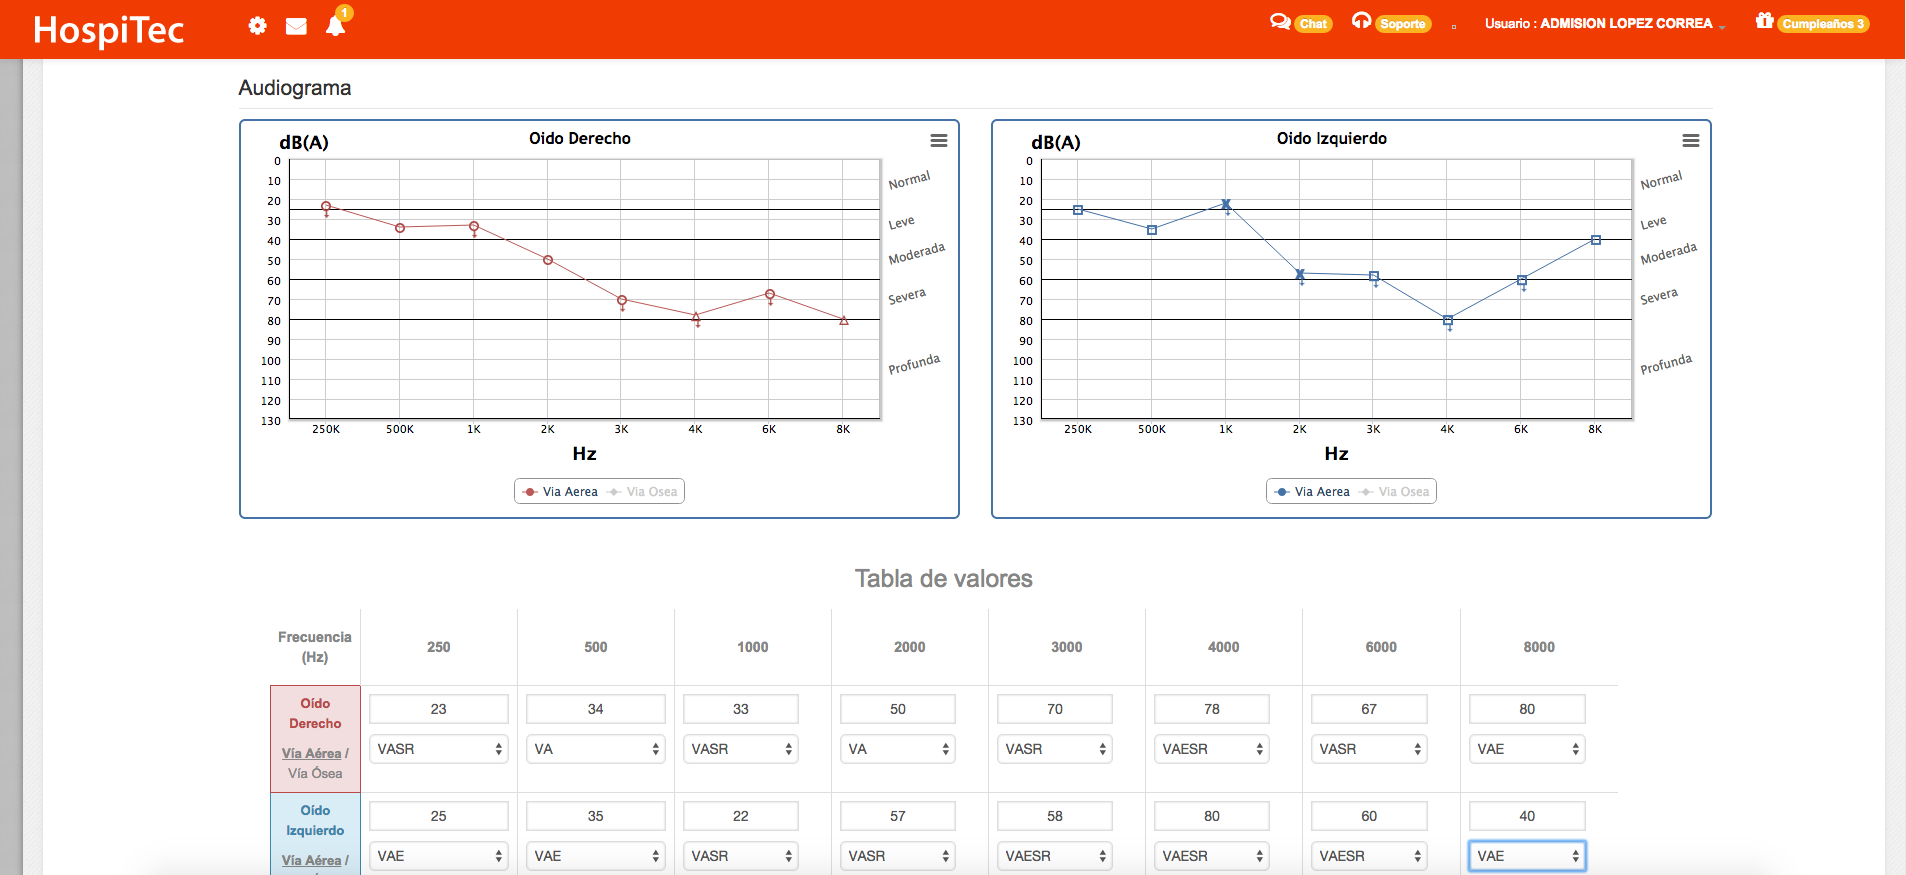Screen dimensions: 1906x875
Task: Toggle Via Osea series in right ear chart
Action: (644, 492)
